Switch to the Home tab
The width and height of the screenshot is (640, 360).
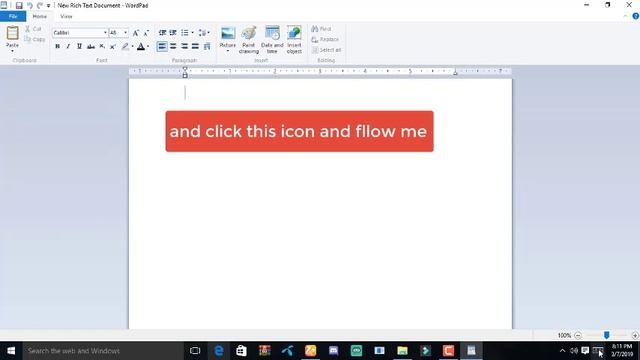pos(40,16)
